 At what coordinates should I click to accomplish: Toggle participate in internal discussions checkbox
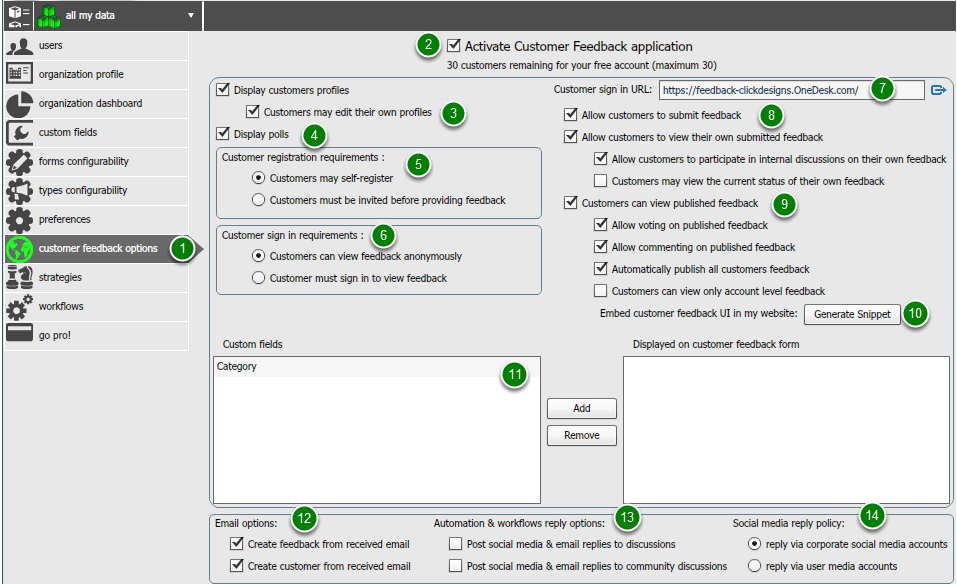(x=601, y=158)
